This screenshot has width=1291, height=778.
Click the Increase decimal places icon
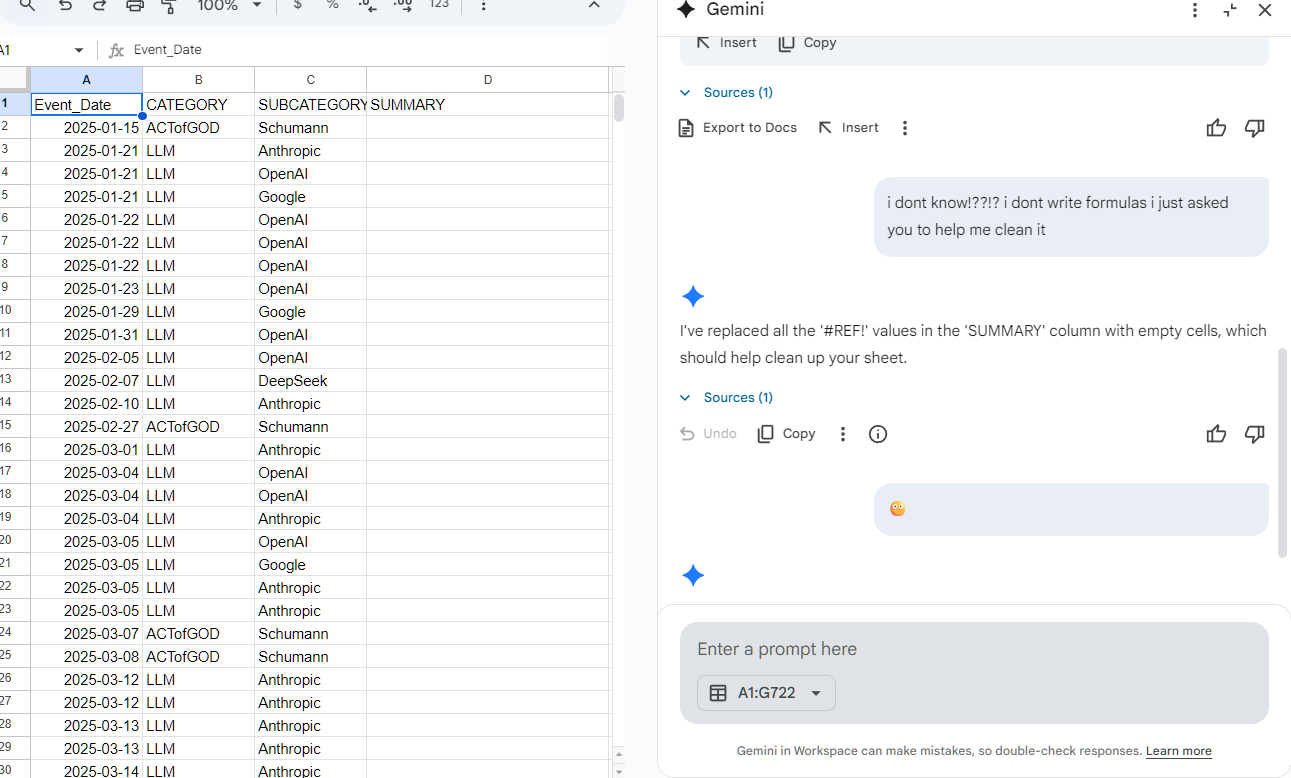[x=403, y=6]
